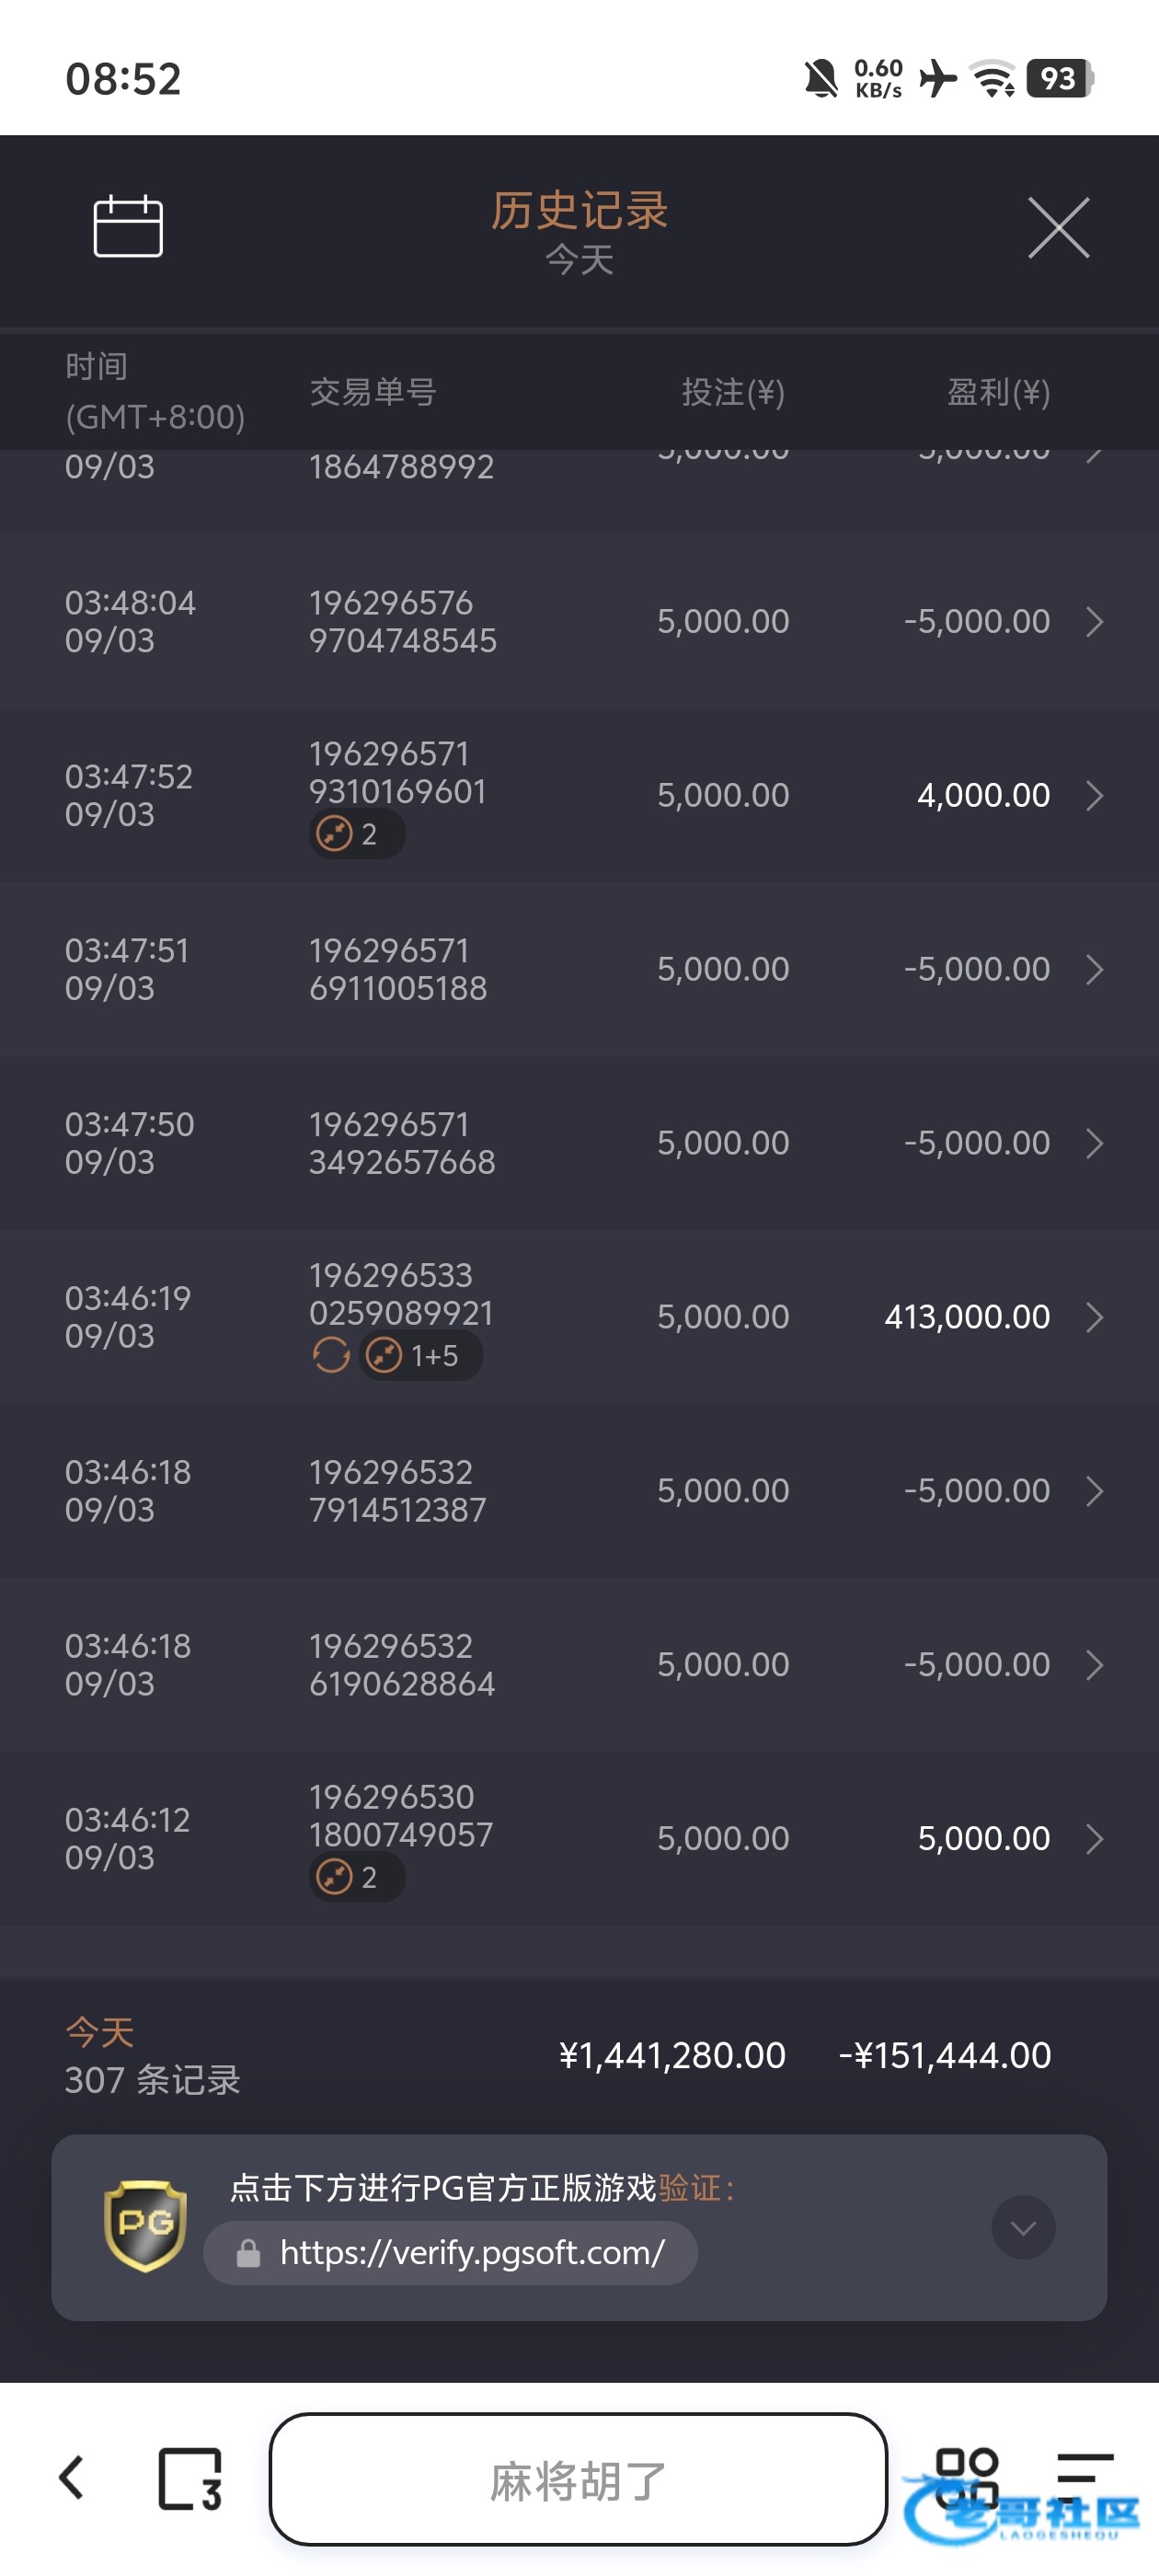
Task: Tap the respin circular icon on the 413,000.00 record
Action: pos(331,1355)
